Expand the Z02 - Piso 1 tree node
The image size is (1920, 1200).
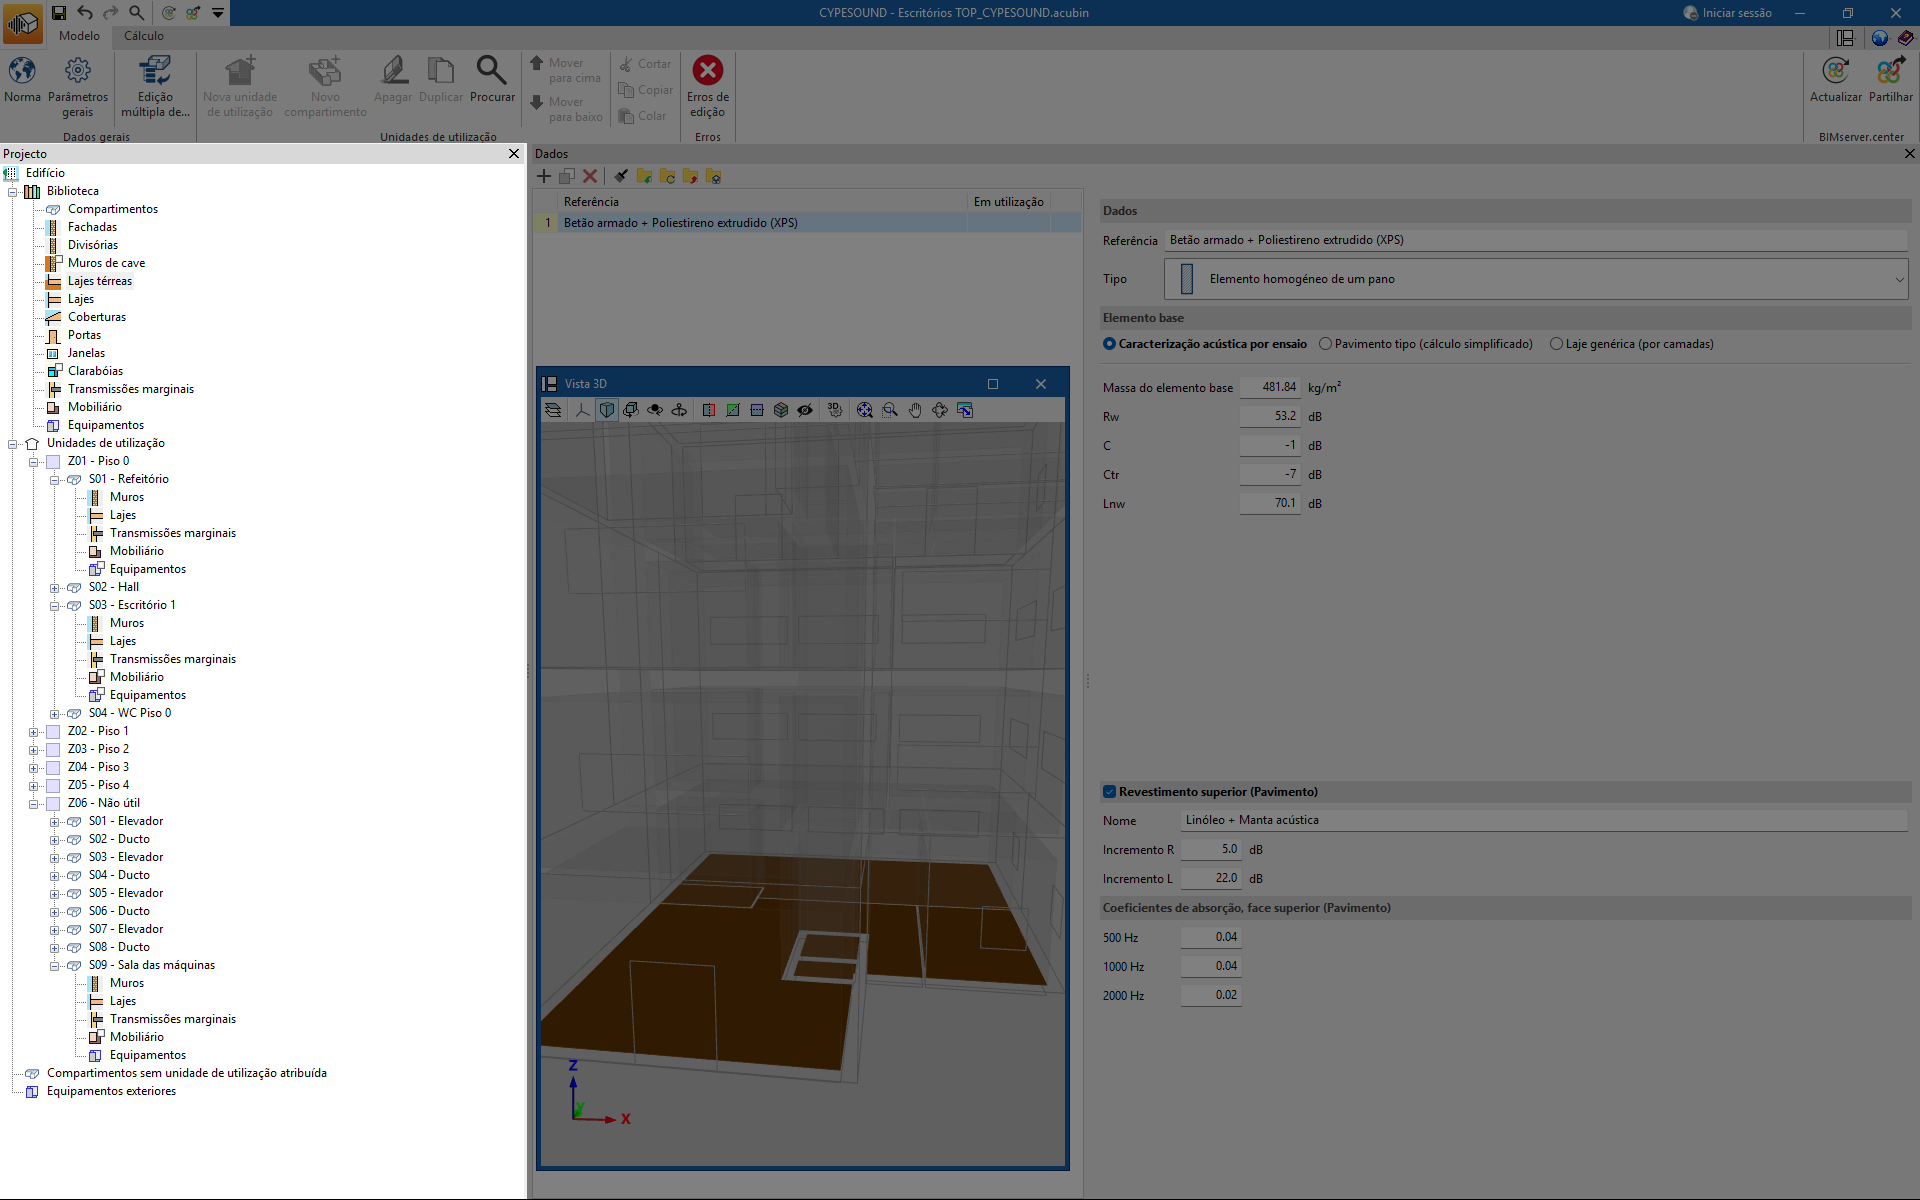[x=33, y=732]
